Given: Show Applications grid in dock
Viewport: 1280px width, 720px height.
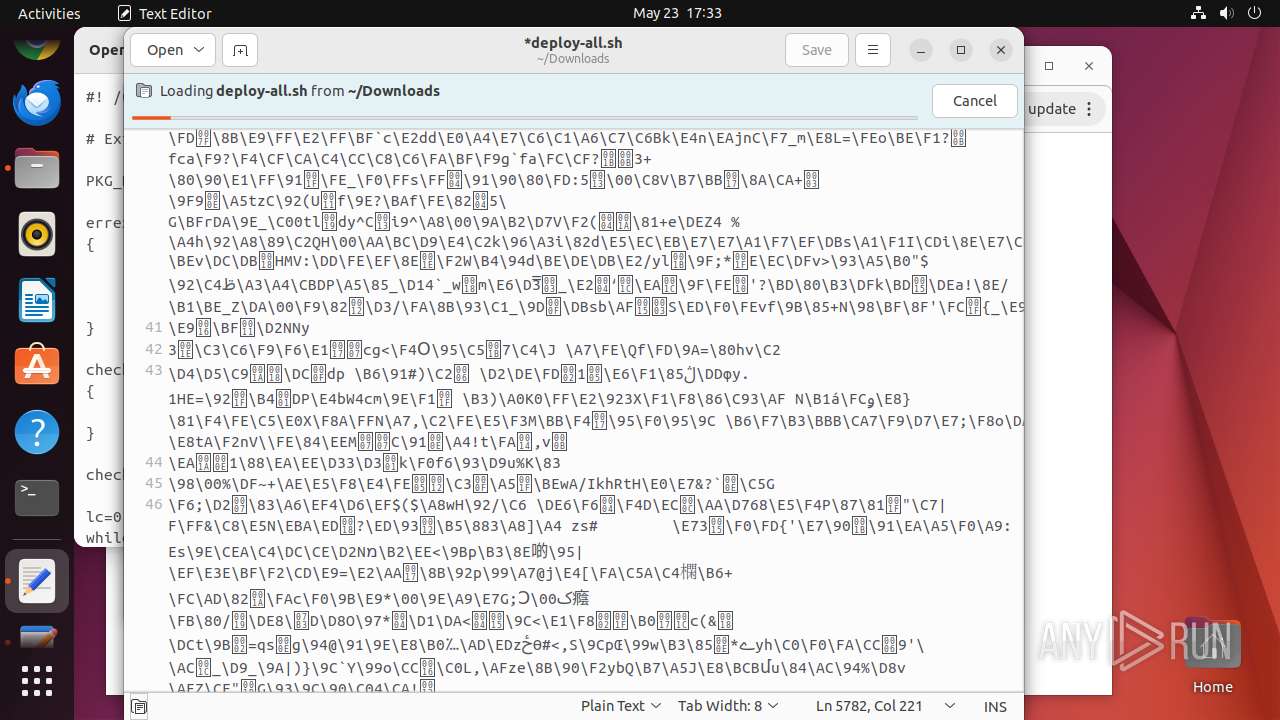Looking at the screenshot, I should click(x=37, y=681).
